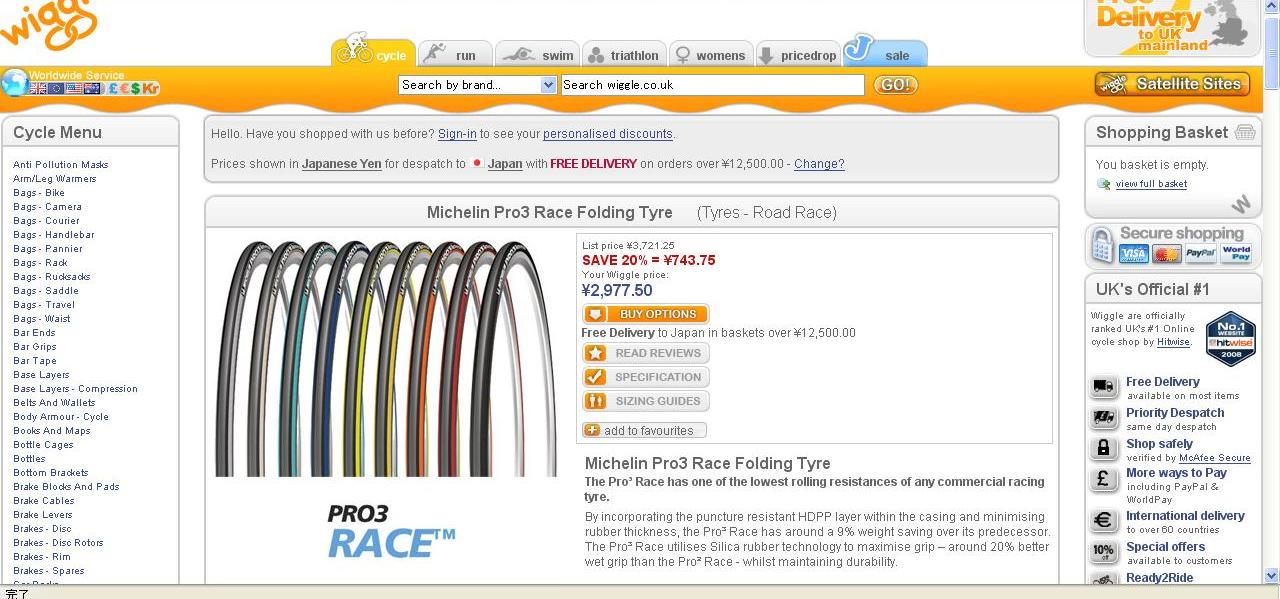Click the page scrollbar down arrow
The image size is (1280, 599).
point(1271,575)
